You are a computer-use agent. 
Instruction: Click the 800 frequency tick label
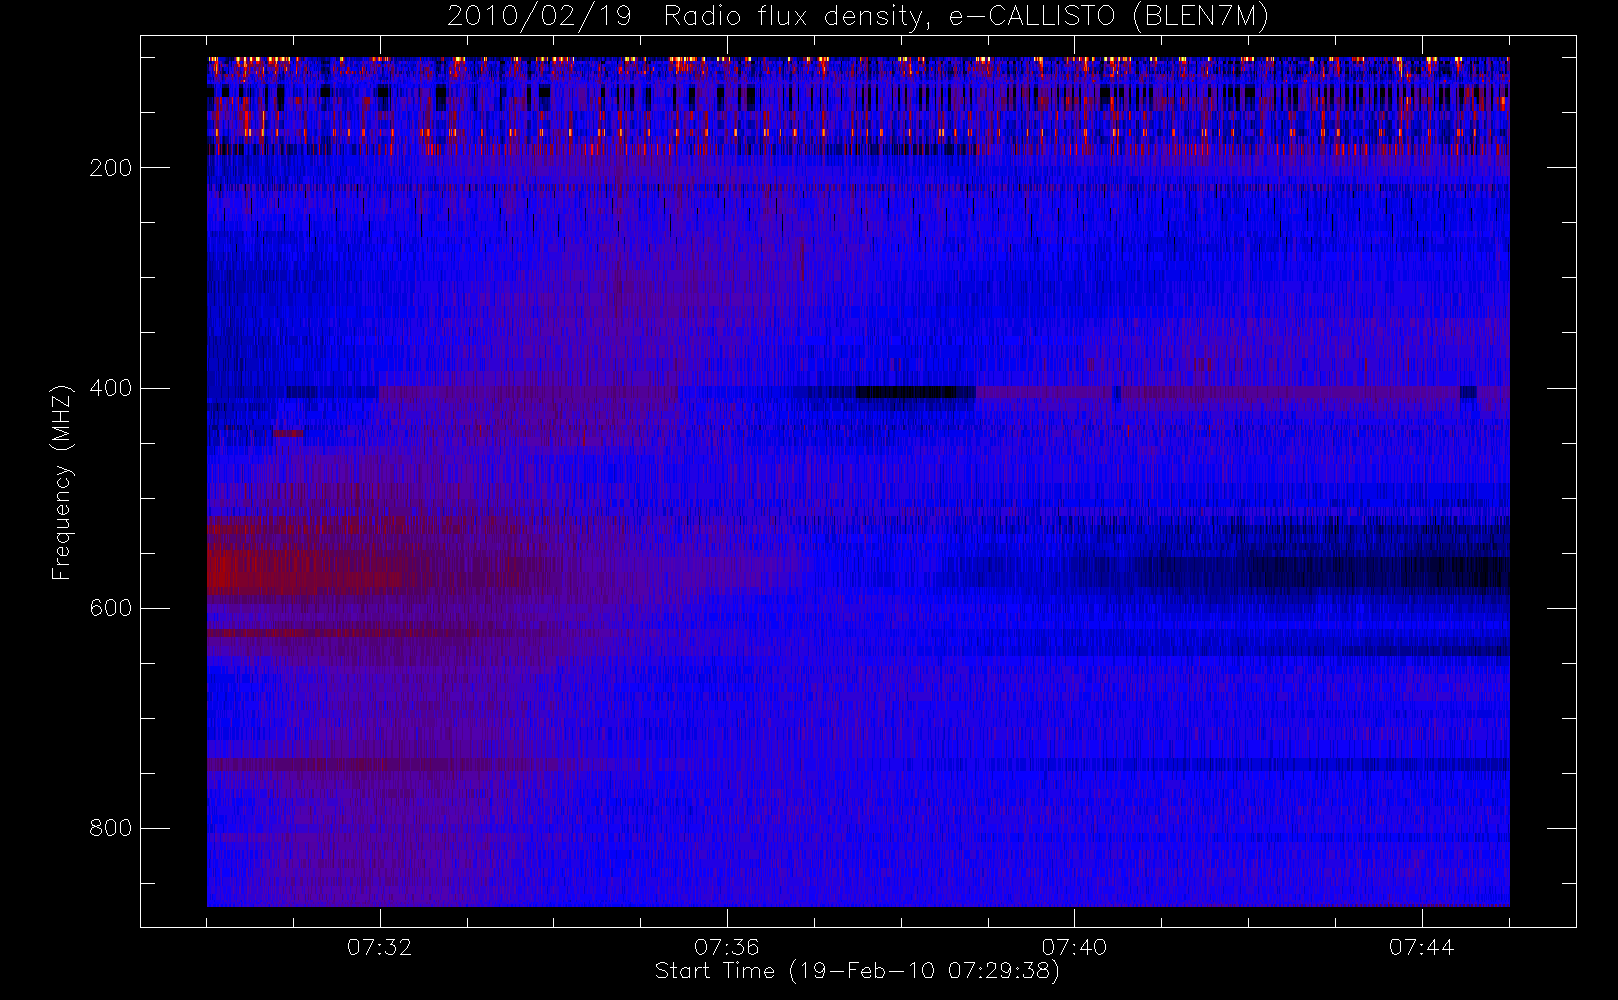pyautogui.click(x=111, y=828)
